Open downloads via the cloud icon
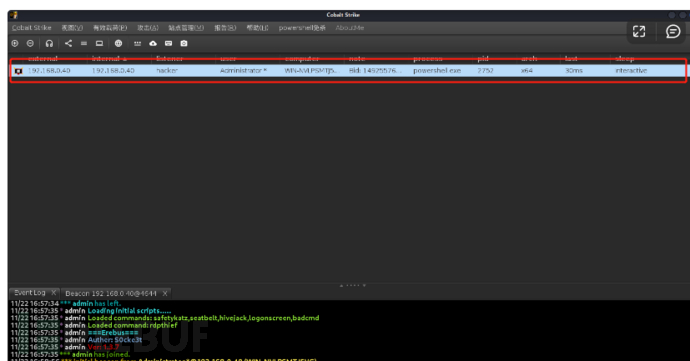690x361 pixels. pyautogui.click(x=153, y=43)
